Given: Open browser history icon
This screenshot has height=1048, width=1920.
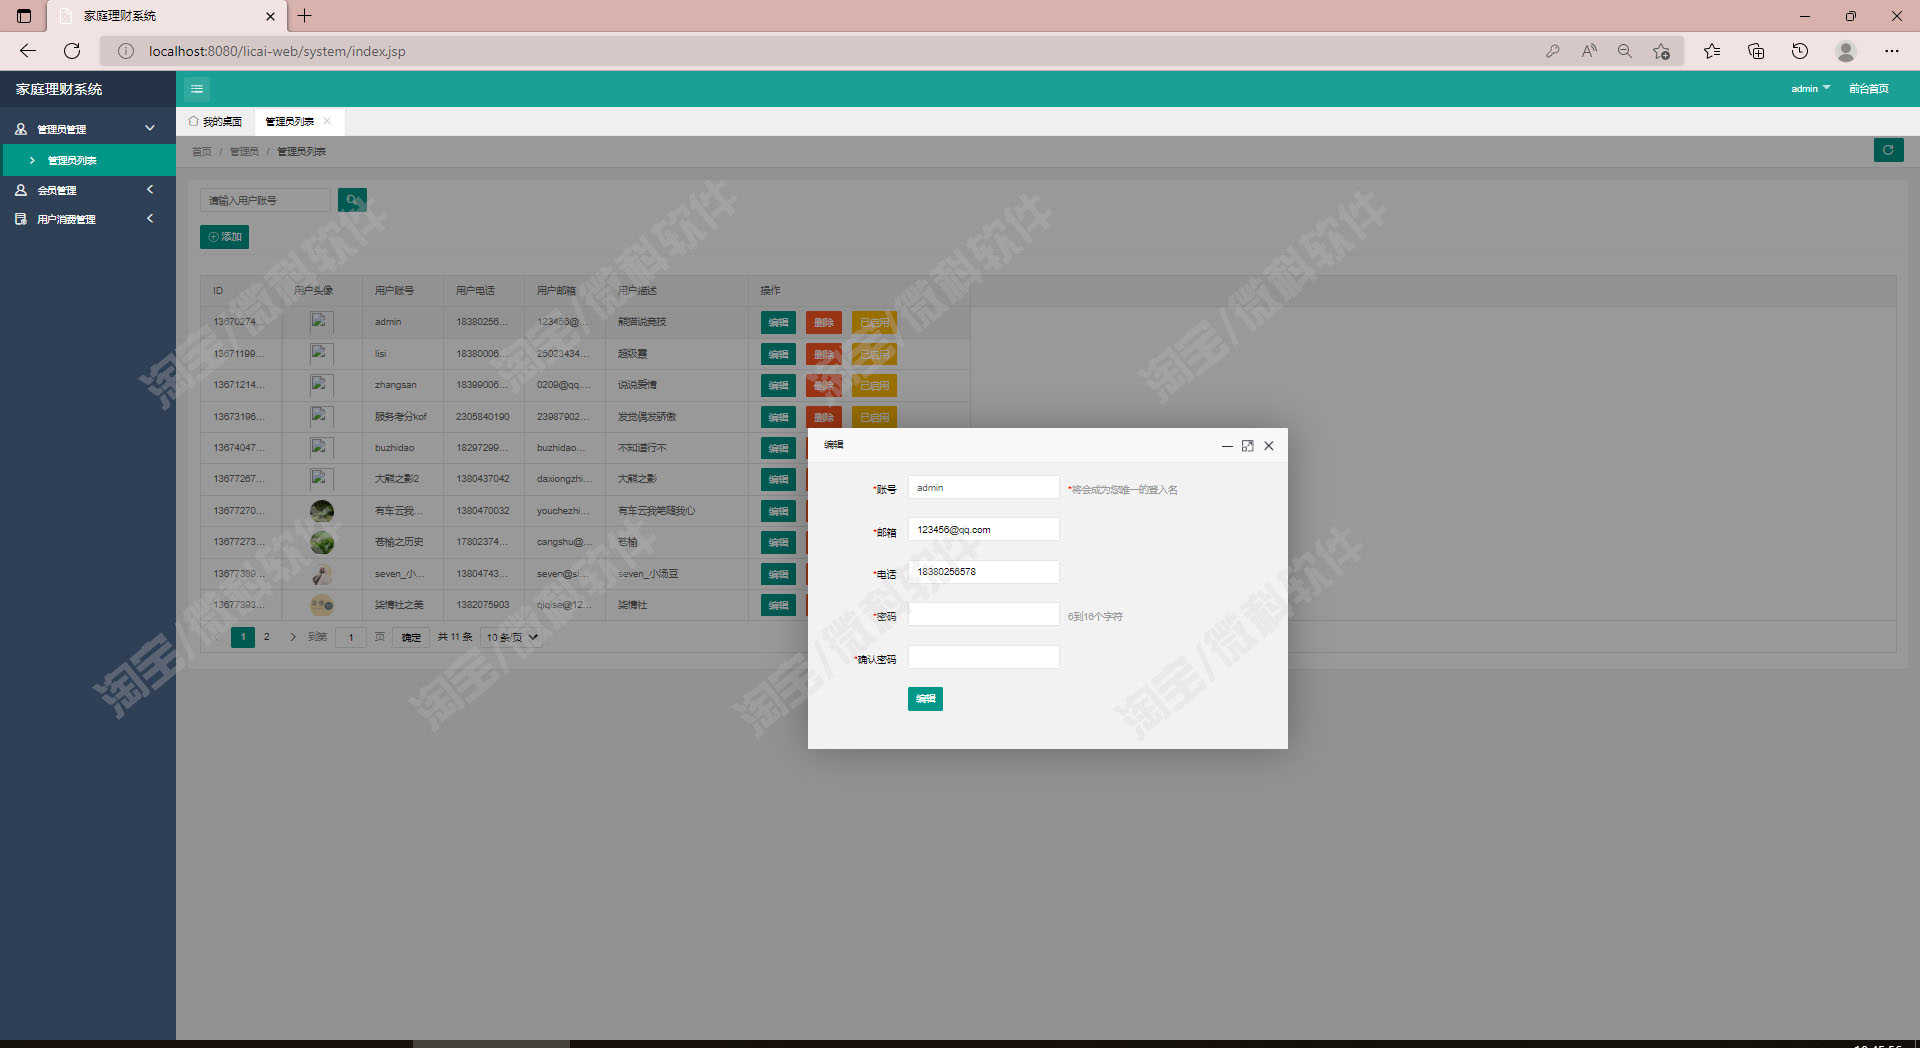Looking at the screenshot, I should [x=1800, y=51].
